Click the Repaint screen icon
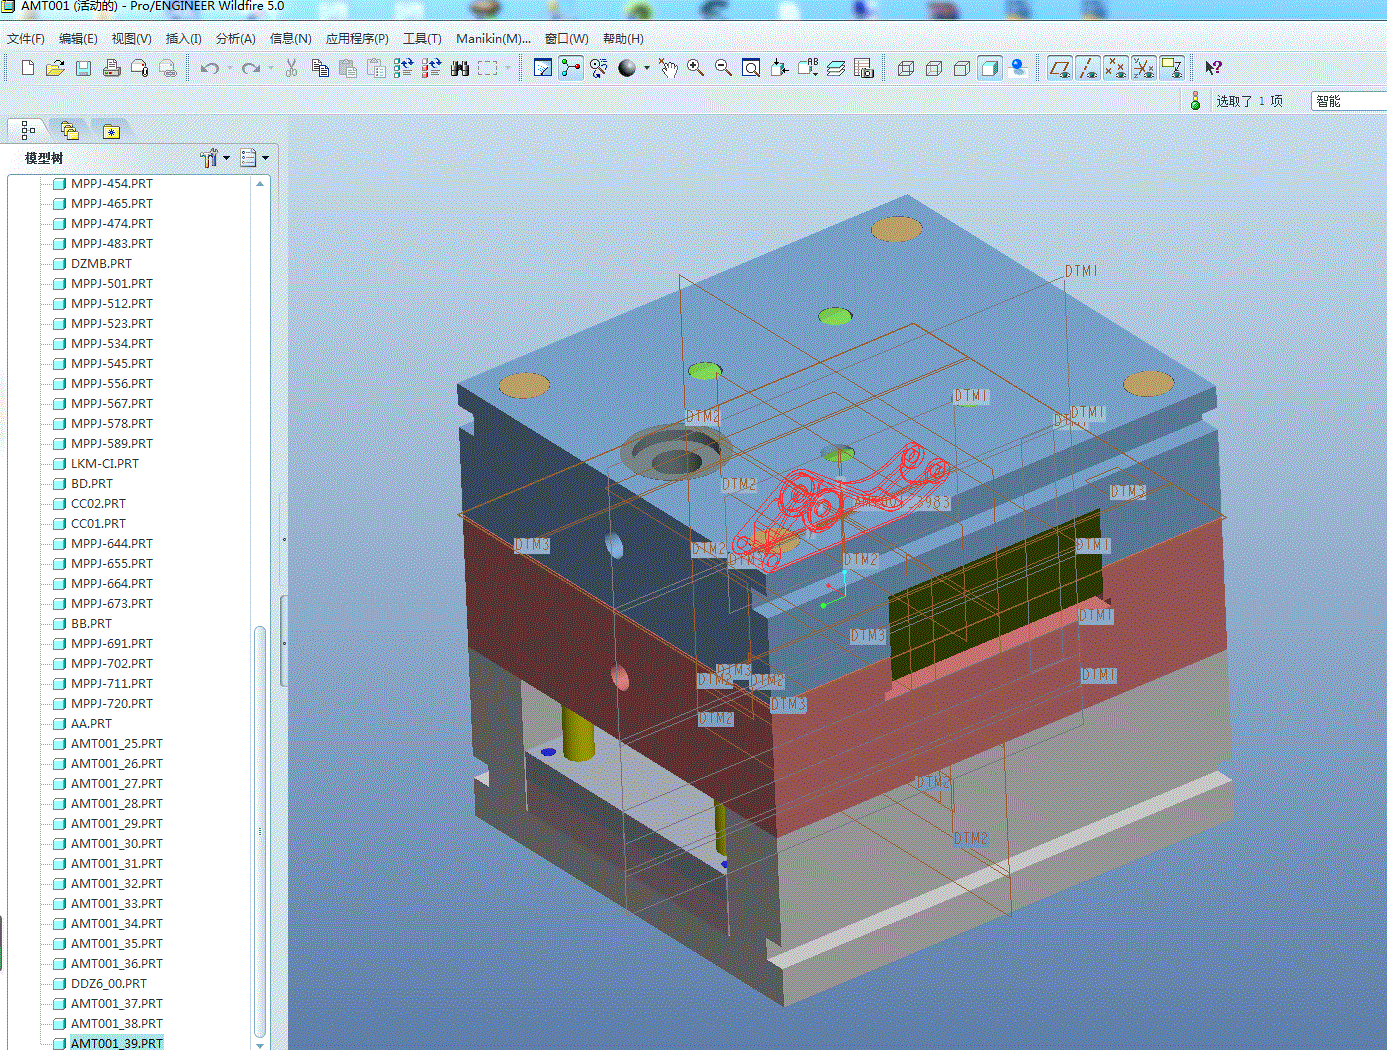Image resolution: width=1387 pixels, height=1050 pixels. tap(543, 68)
